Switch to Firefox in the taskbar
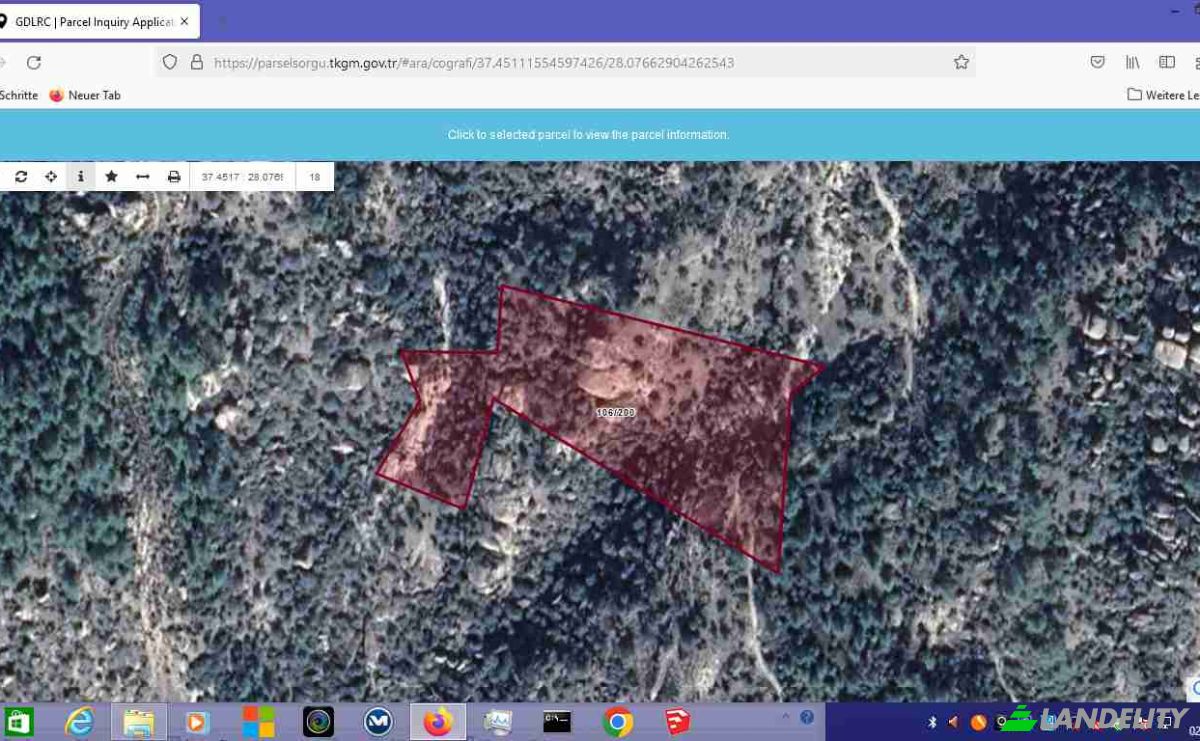Screen dimensions: 1200x741 click(438, 721)
